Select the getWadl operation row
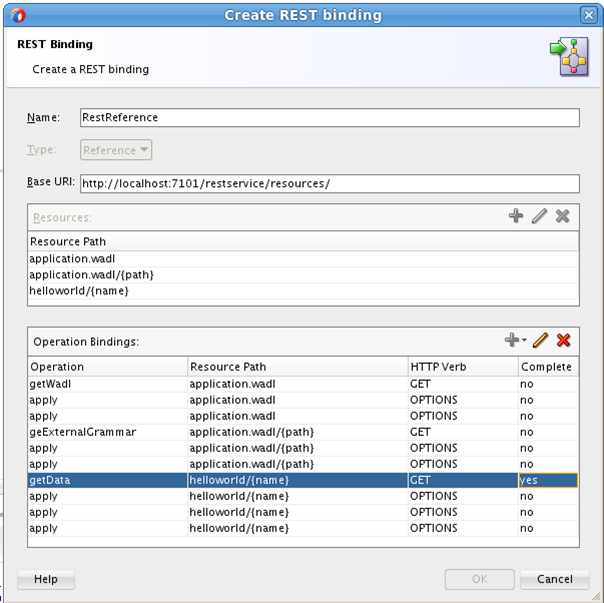The height and width of the screenshot is (603, 604). 304,384
